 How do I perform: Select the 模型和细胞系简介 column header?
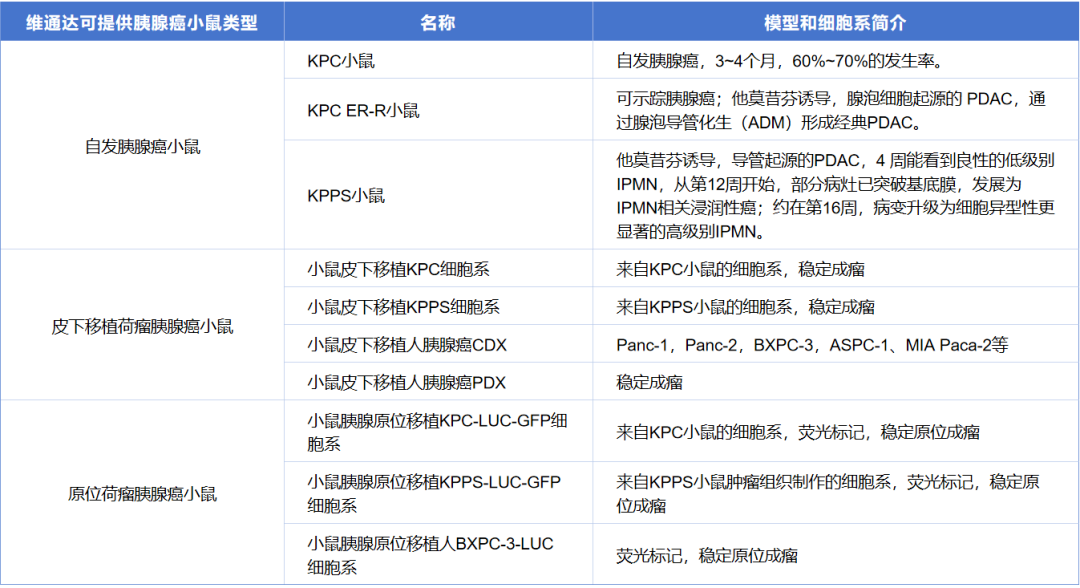tap(835, 22)
